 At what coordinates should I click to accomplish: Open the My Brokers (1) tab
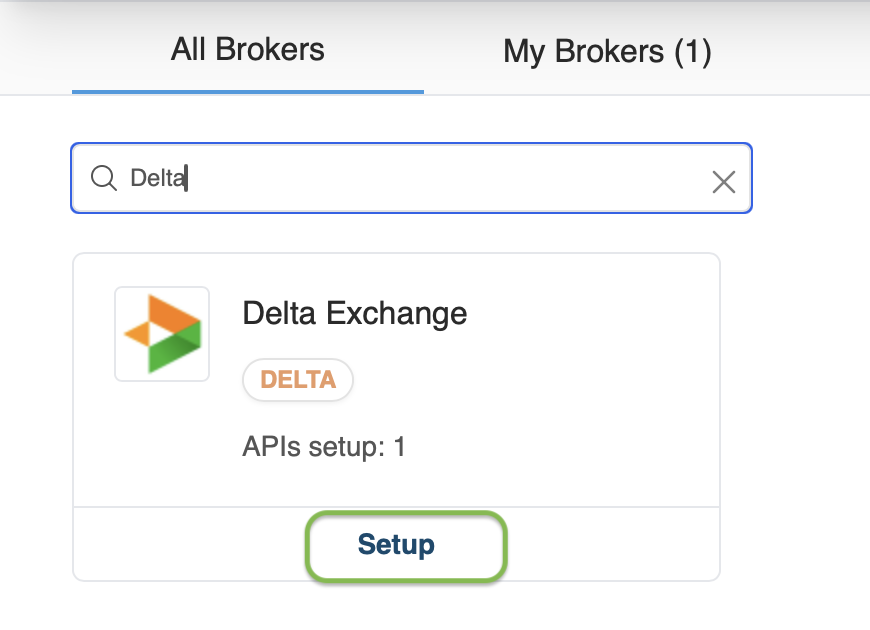point(607,52)
